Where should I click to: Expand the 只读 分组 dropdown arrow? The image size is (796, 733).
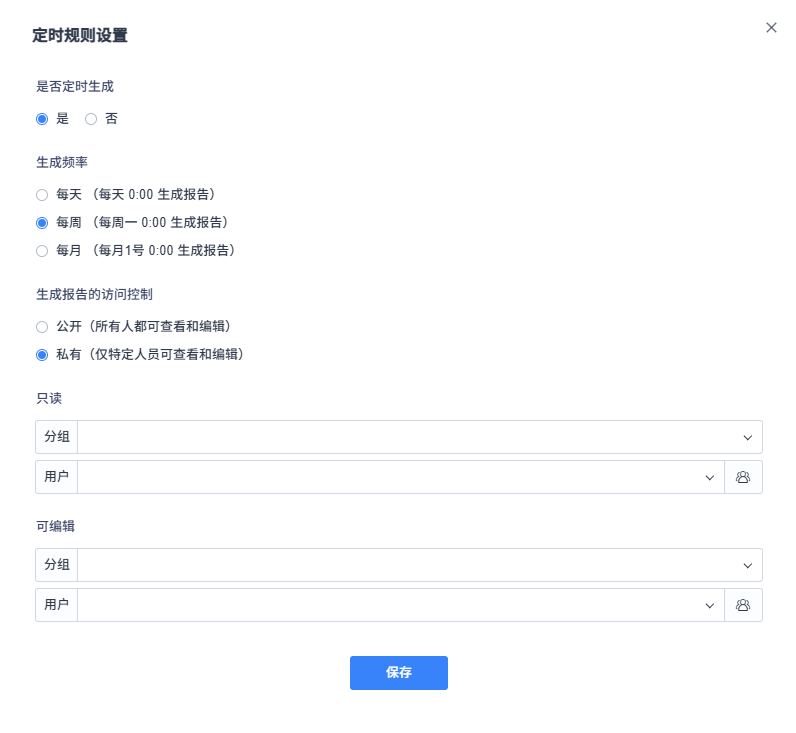747,437
